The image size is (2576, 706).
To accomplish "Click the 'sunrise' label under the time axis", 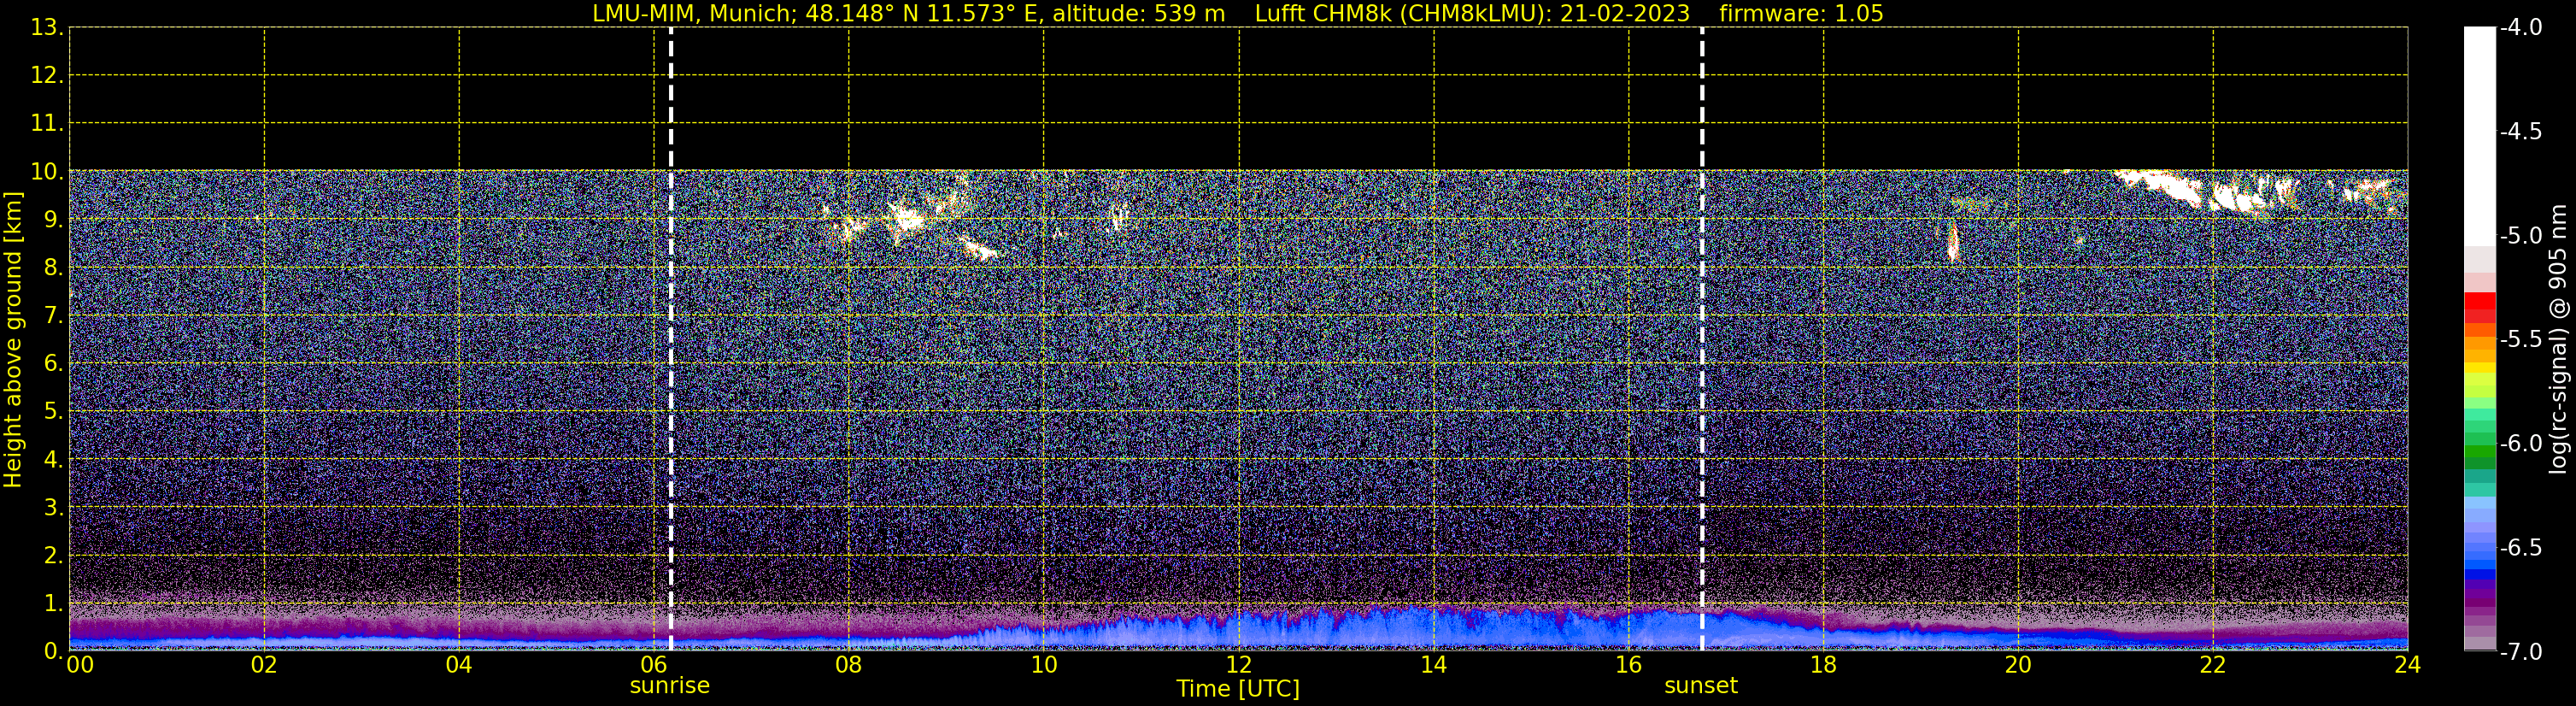I will [x=669, y=686].
